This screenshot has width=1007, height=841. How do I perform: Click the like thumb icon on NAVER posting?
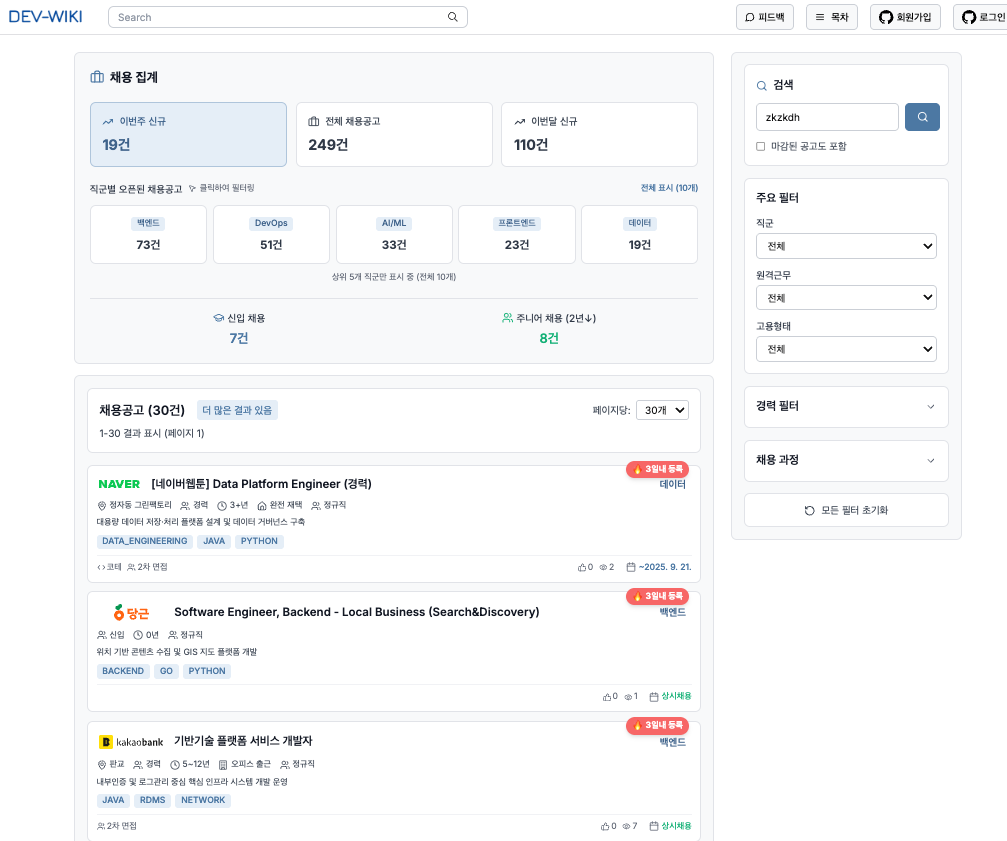tap(582, 567)
